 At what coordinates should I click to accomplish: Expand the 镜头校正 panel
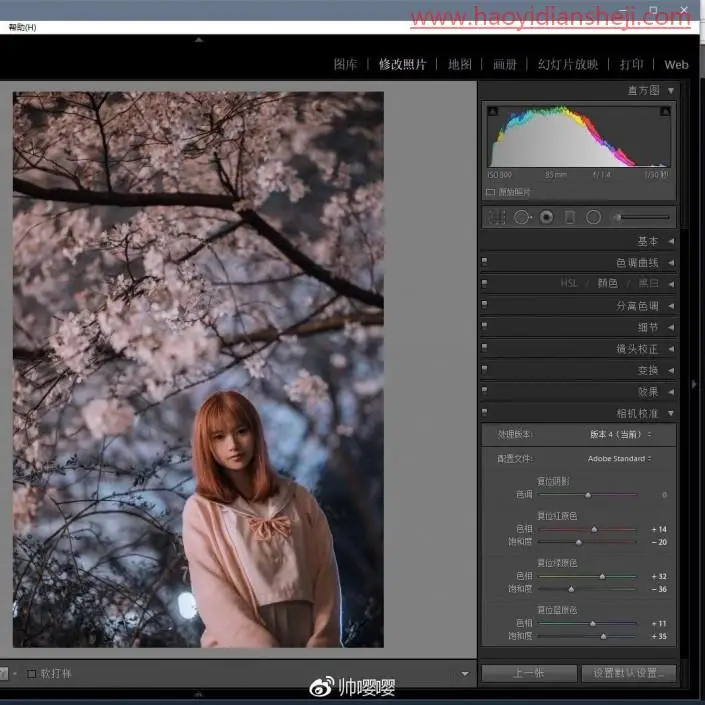coord(671,349)
